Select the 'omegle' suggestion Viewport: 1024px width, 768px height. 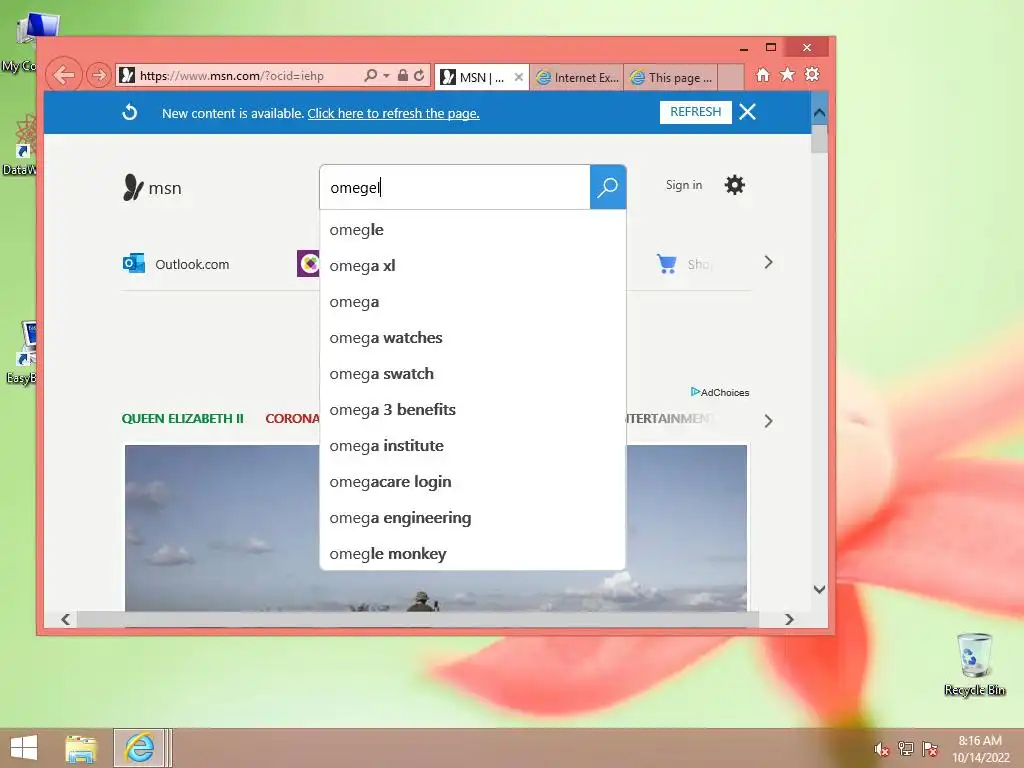click(472, 230)
